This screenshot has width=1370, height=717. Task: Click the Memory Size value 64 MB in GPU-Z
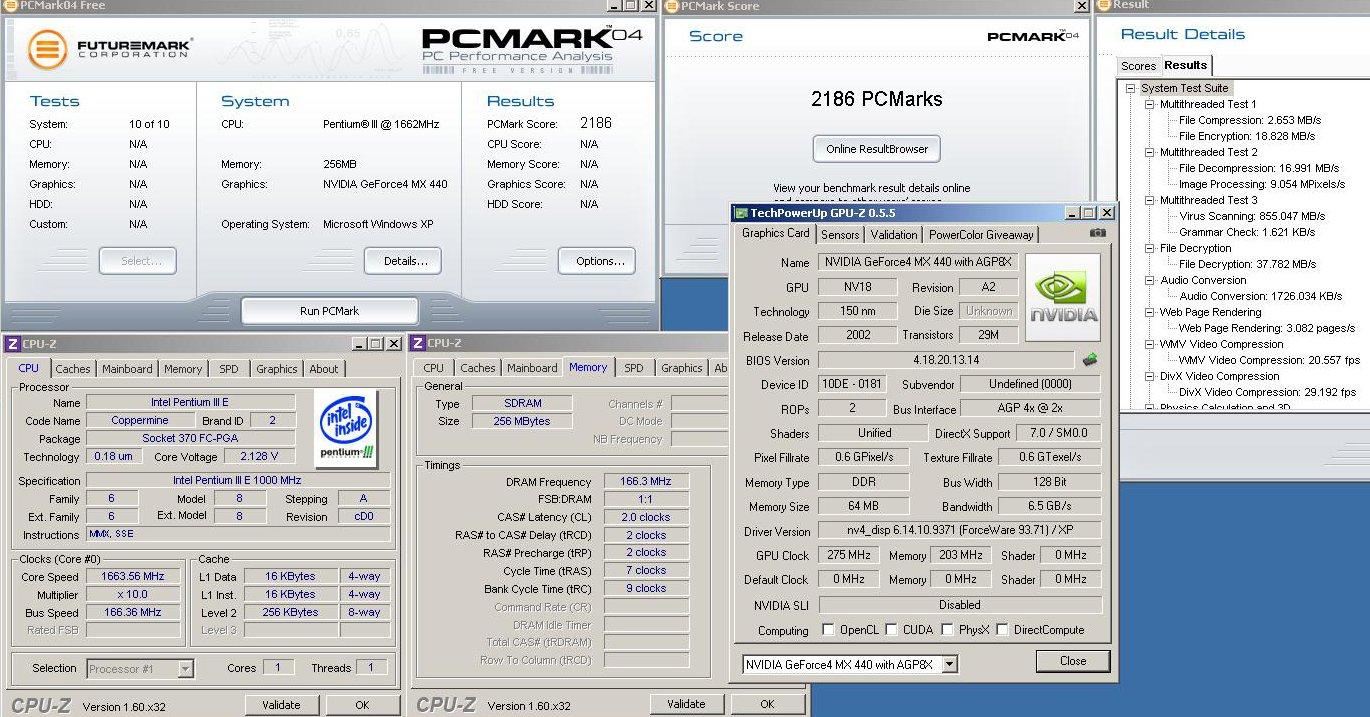[x=864, y=507]
